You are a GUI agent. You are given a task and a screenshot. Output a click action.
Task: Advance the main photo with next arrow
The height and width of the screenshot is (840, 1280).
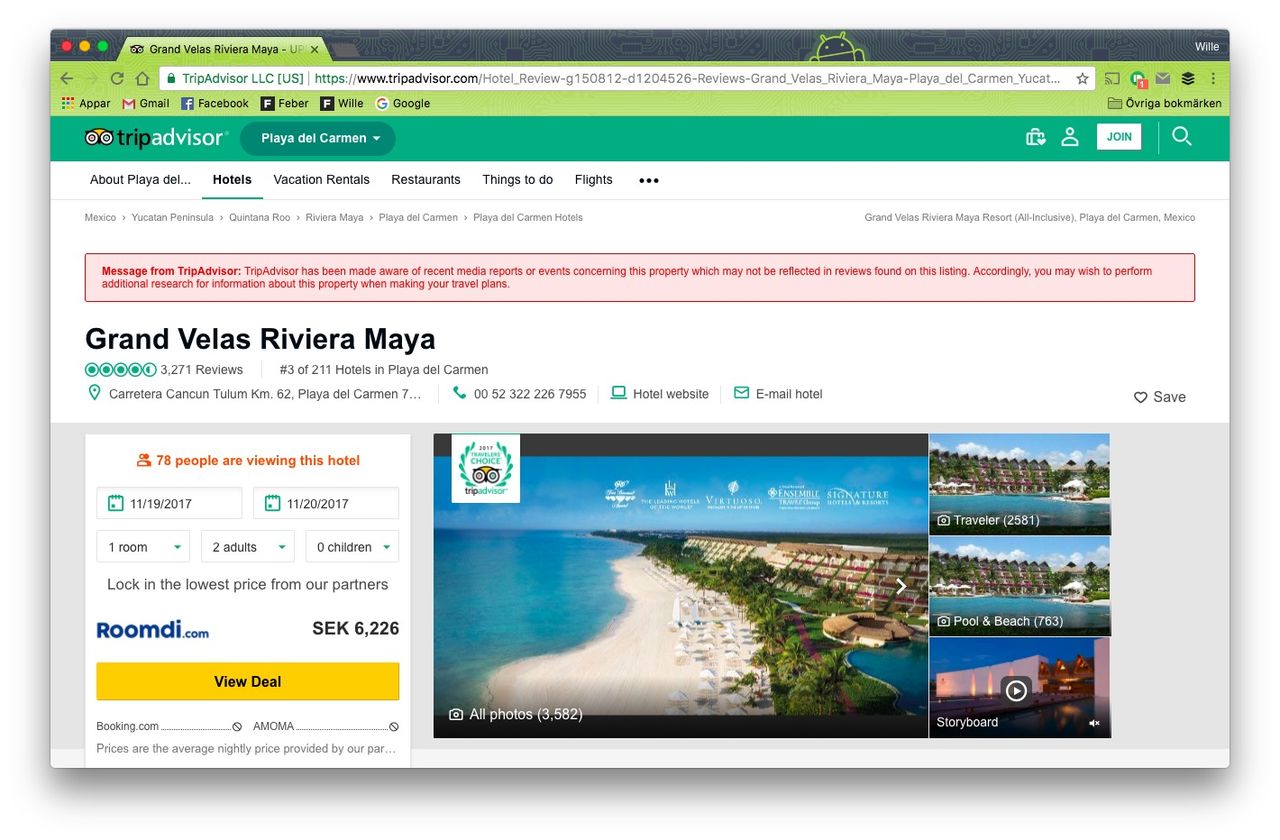[901, 586]
